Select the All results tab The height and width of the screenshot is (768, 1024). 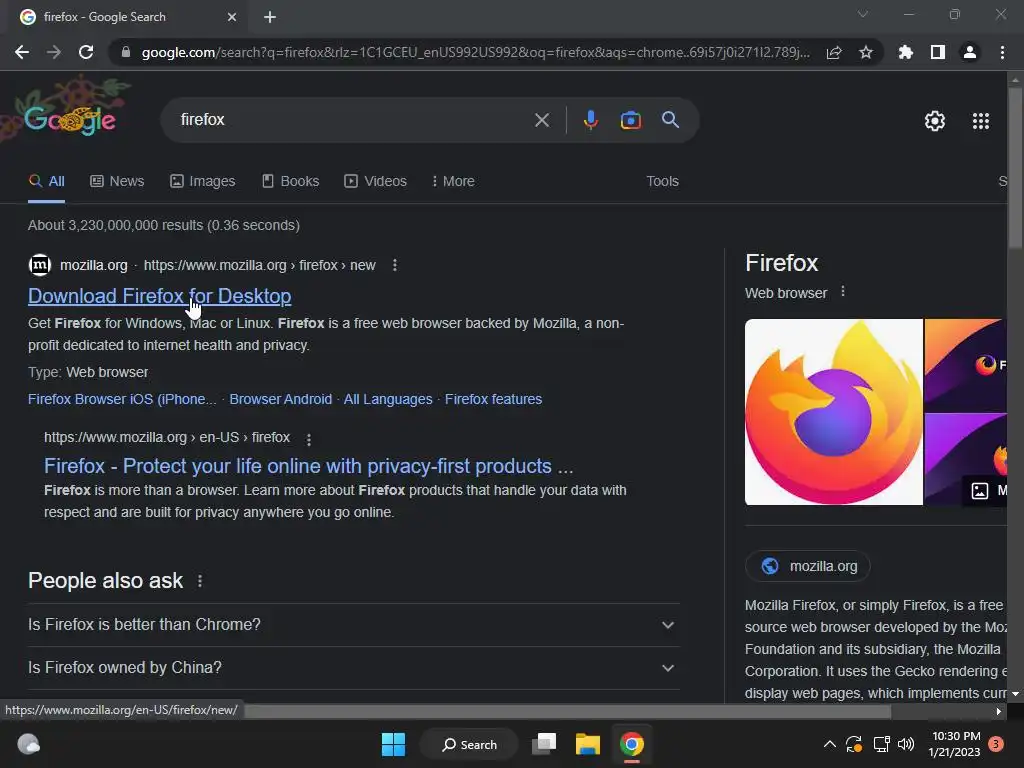[x=46, y=182]
